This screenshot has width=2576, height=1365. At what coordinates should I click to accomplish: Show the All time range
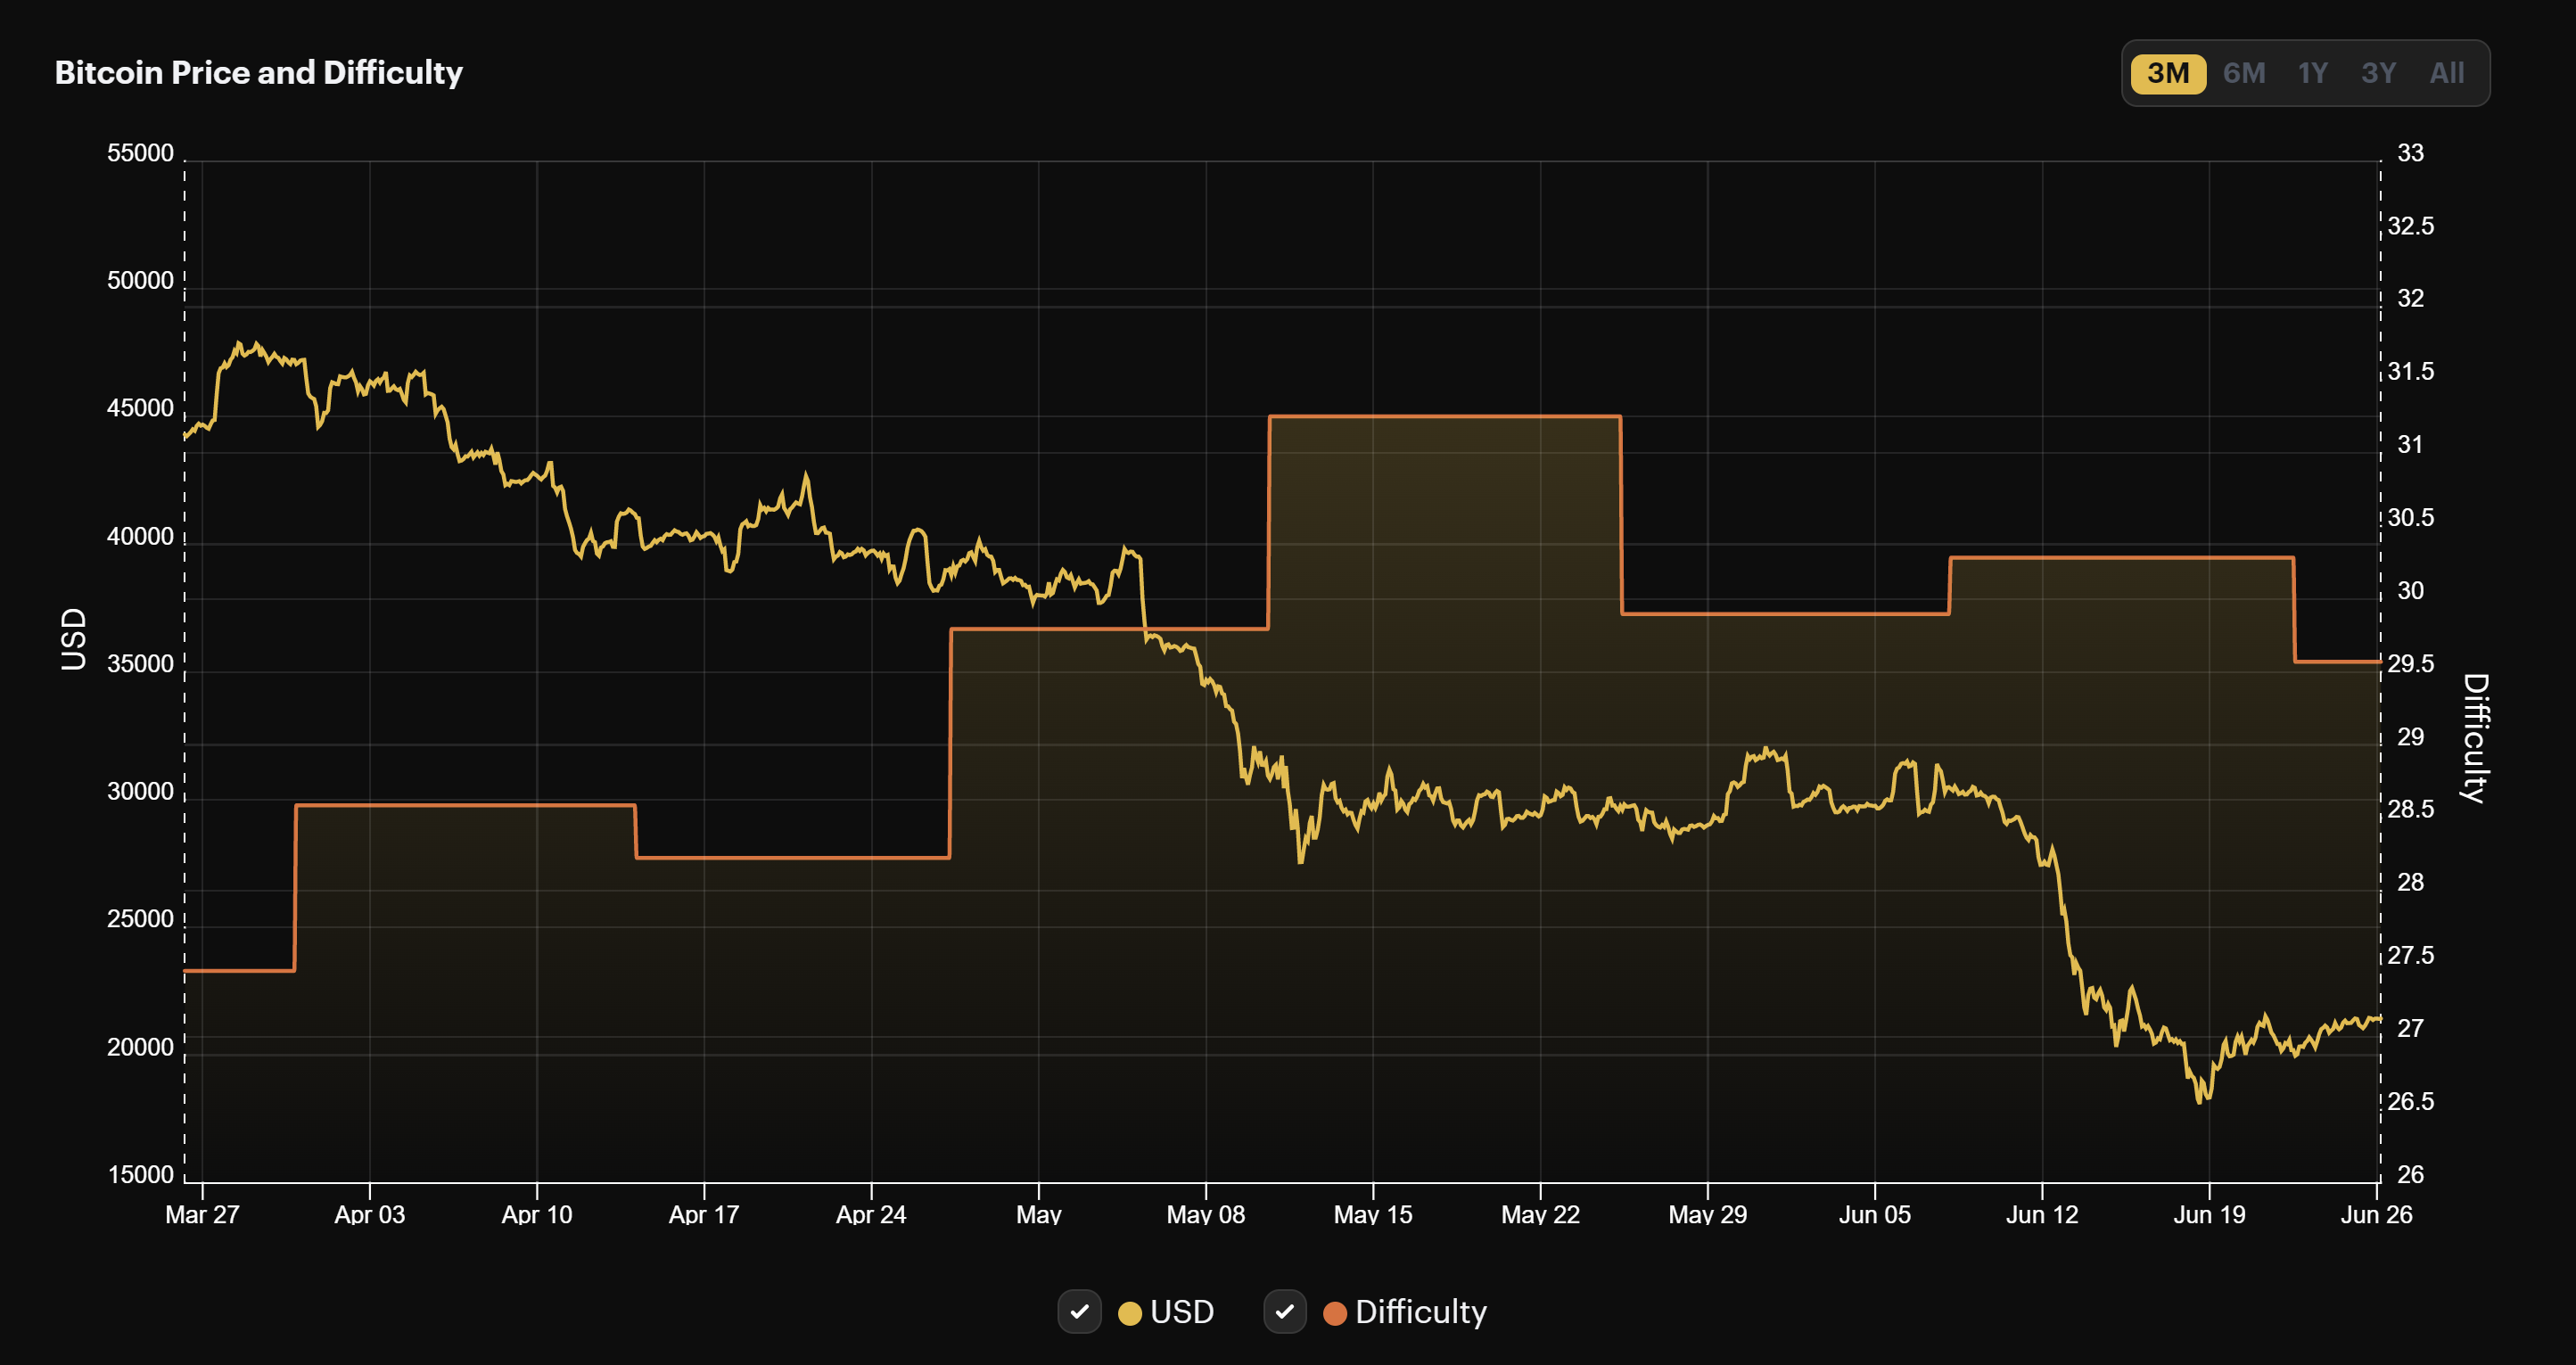(2446, 73)
